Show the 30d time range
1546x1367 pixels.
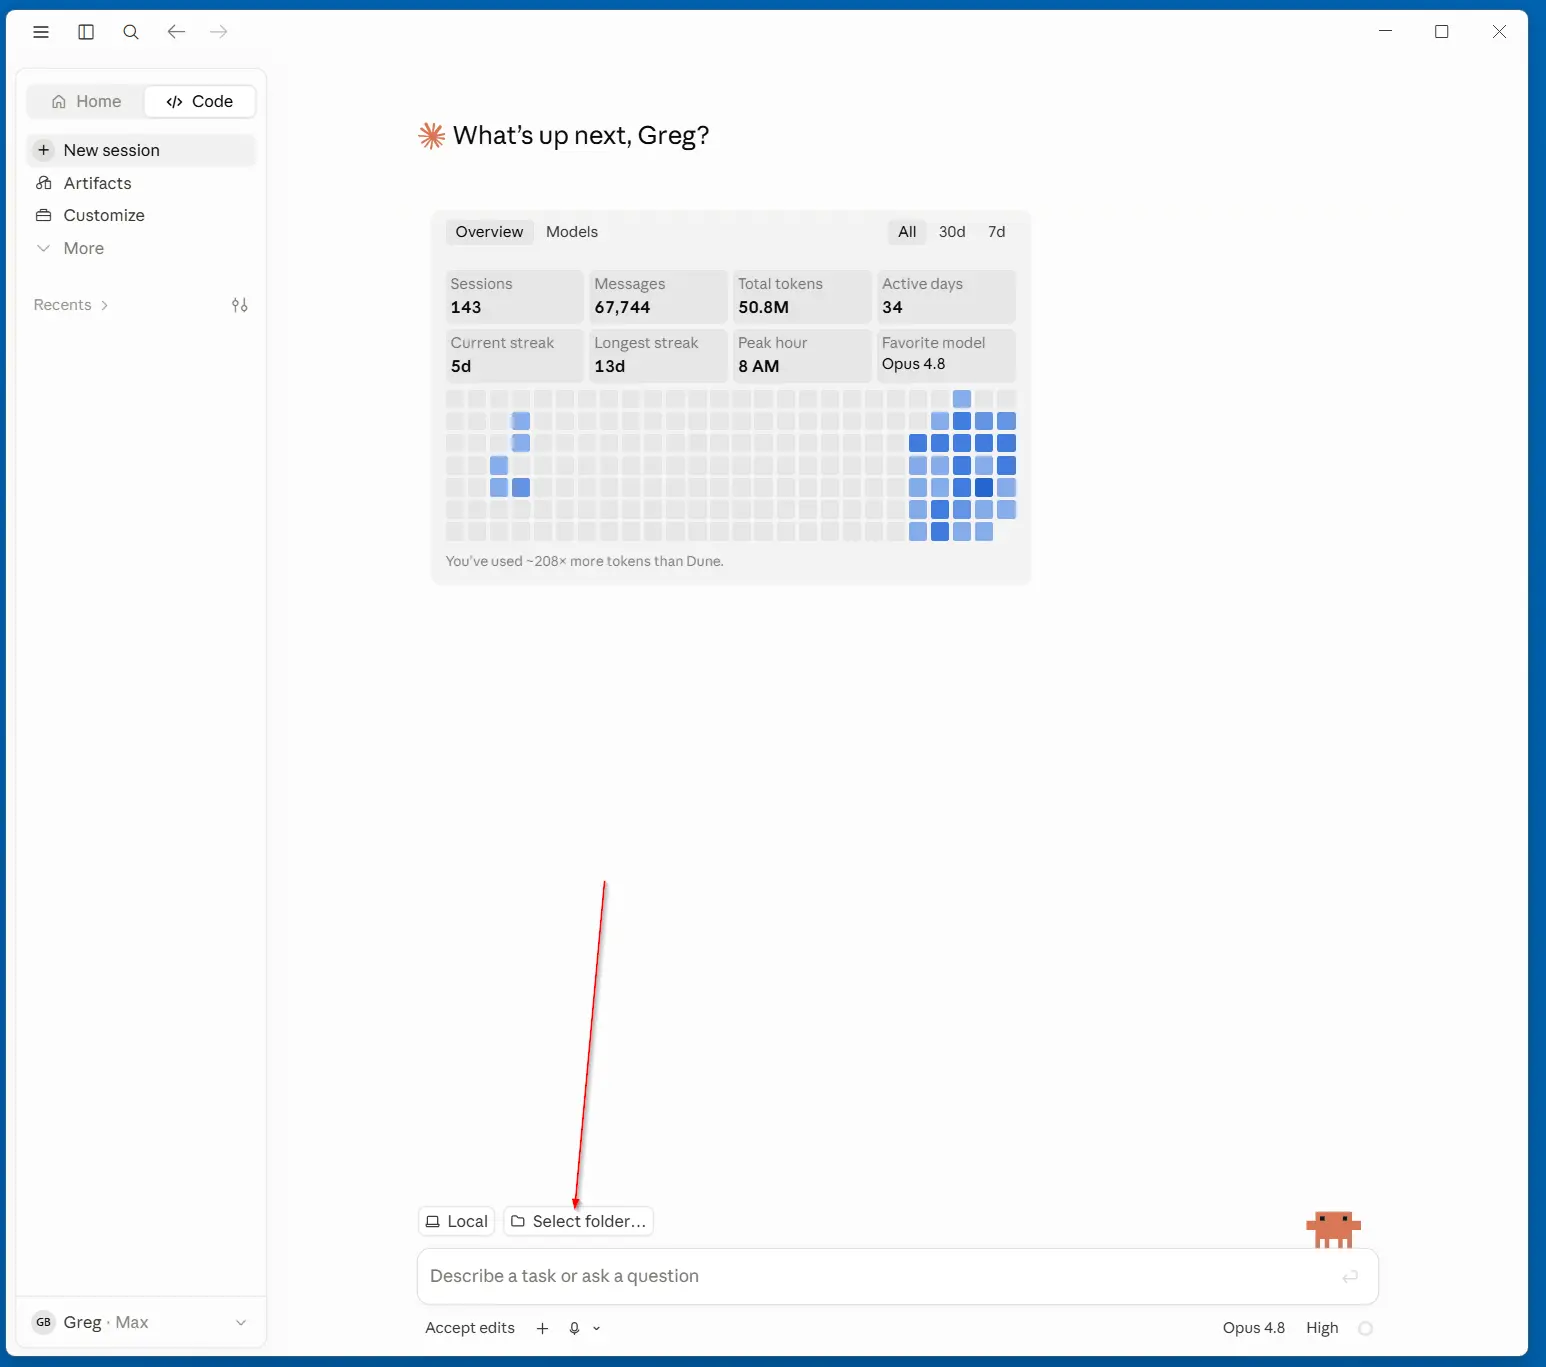(952, 232)
